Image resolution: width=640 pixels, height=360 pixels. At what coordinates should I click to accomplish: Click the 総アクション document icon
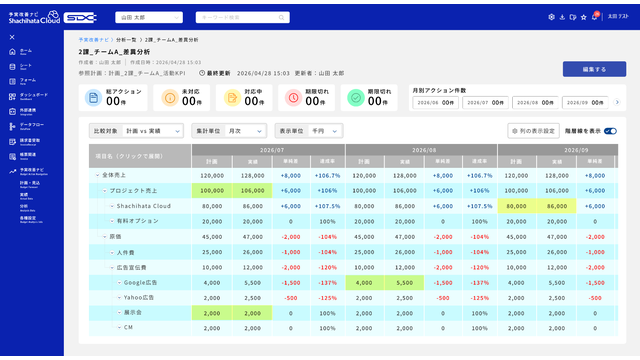click(93, 98)
